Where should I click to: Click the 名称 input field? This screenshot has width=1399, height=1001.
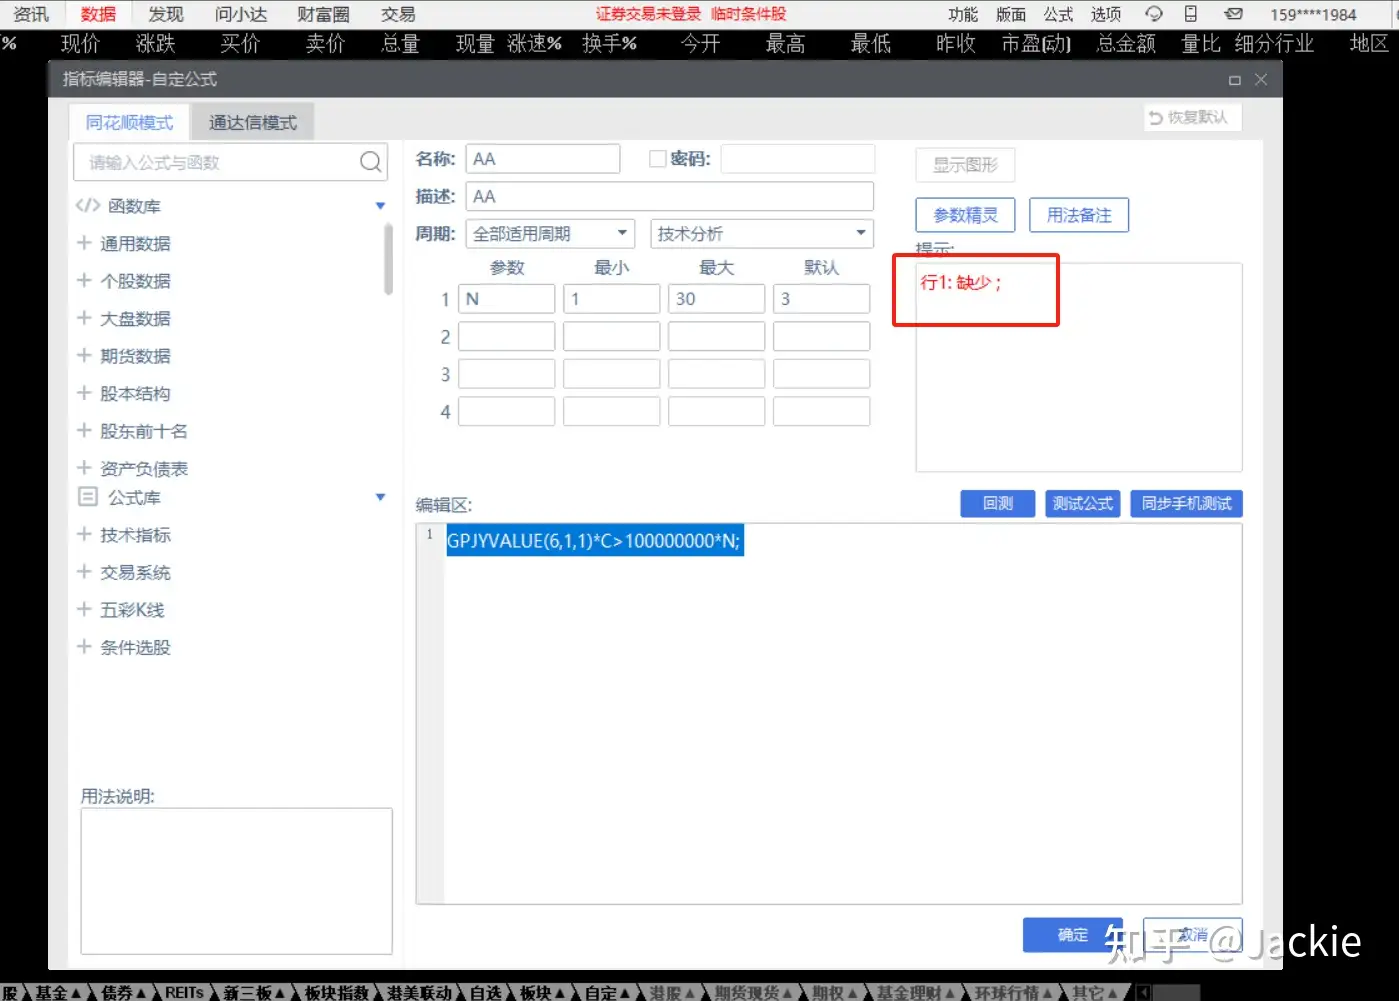(543, 158)
